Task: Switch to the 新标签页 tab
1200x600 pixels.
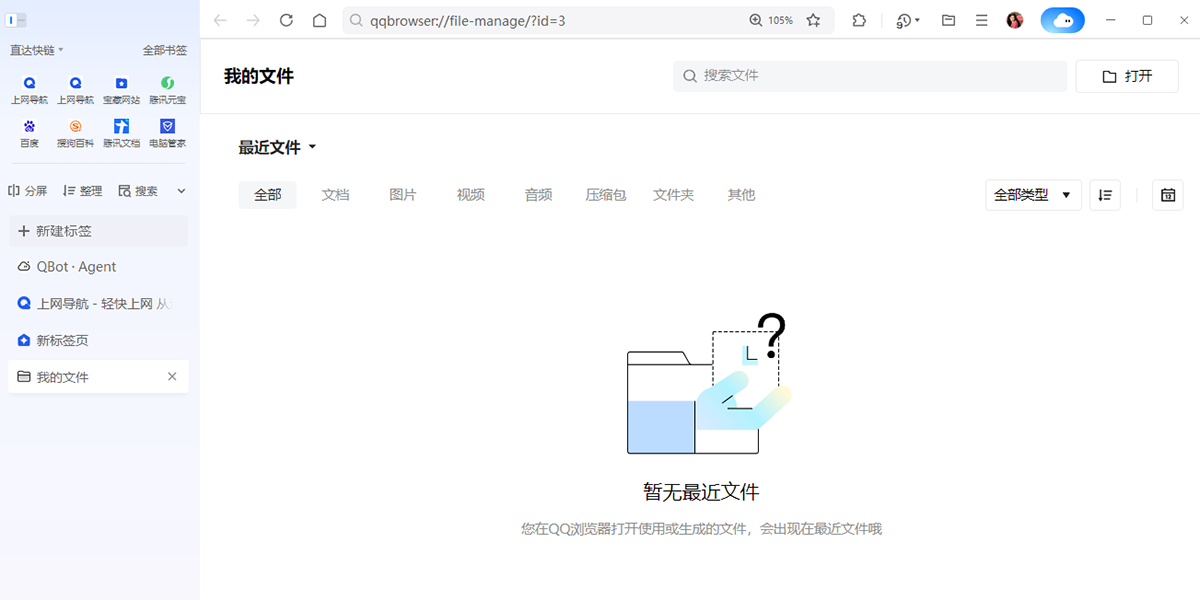Action: 98,341
